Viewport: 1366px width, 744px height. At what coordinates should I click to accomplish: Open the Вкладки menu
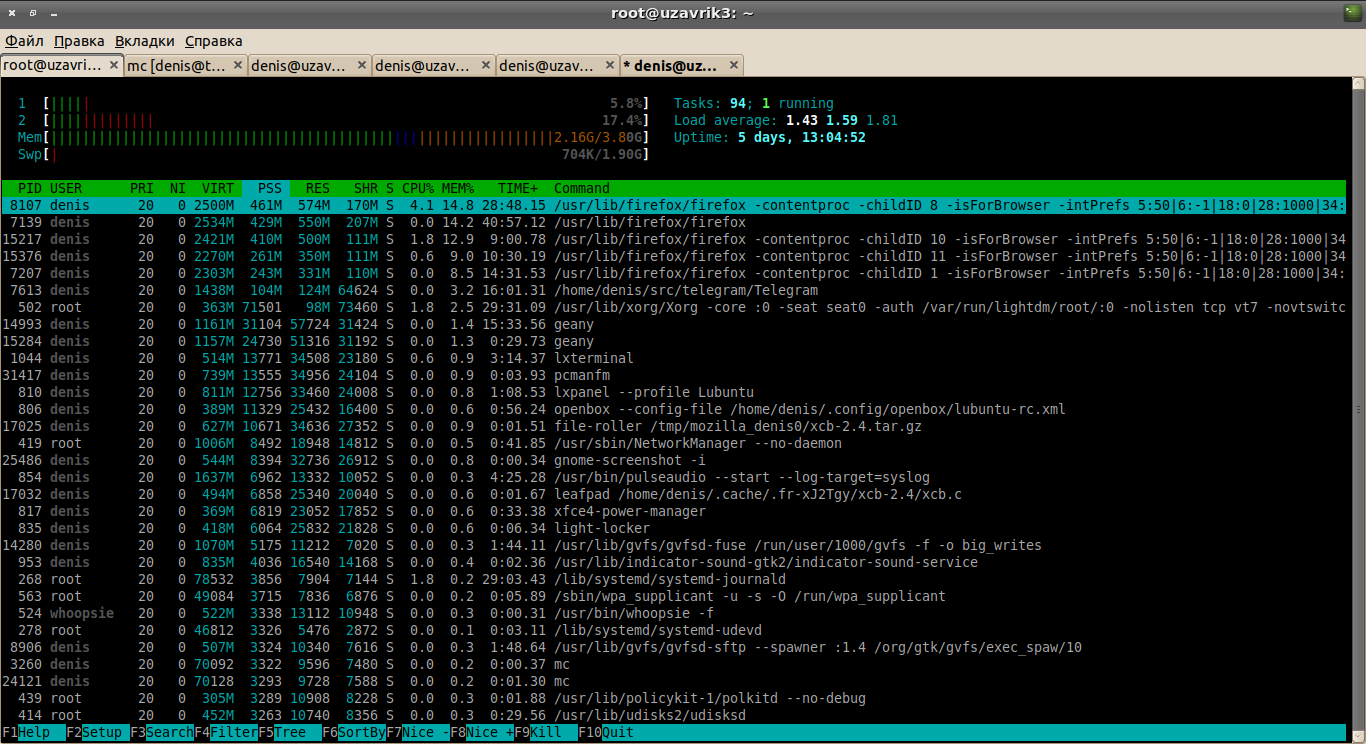[x=145, y=41]
